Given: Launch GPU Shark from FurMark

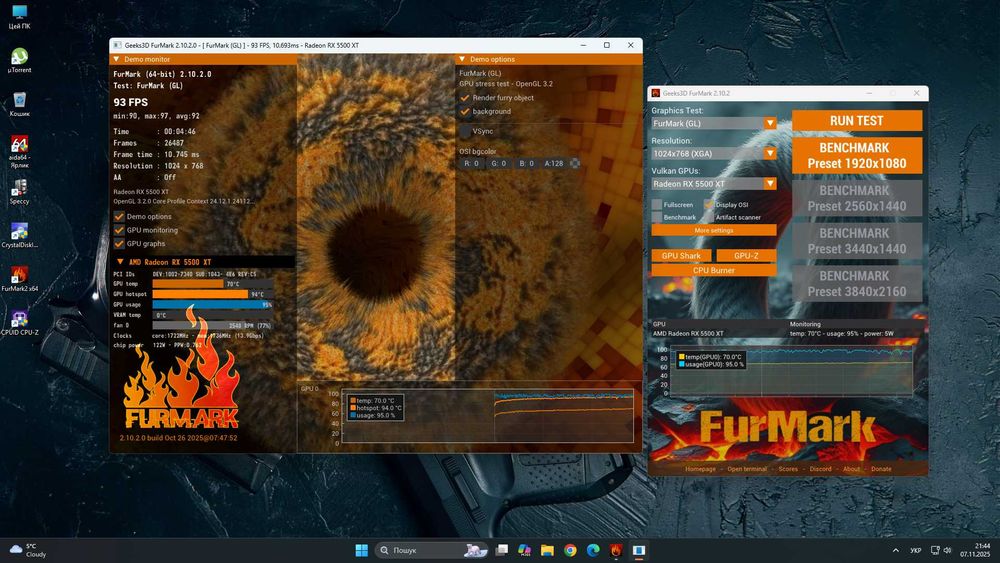Looking at the screenshot, I should point(681,256).
